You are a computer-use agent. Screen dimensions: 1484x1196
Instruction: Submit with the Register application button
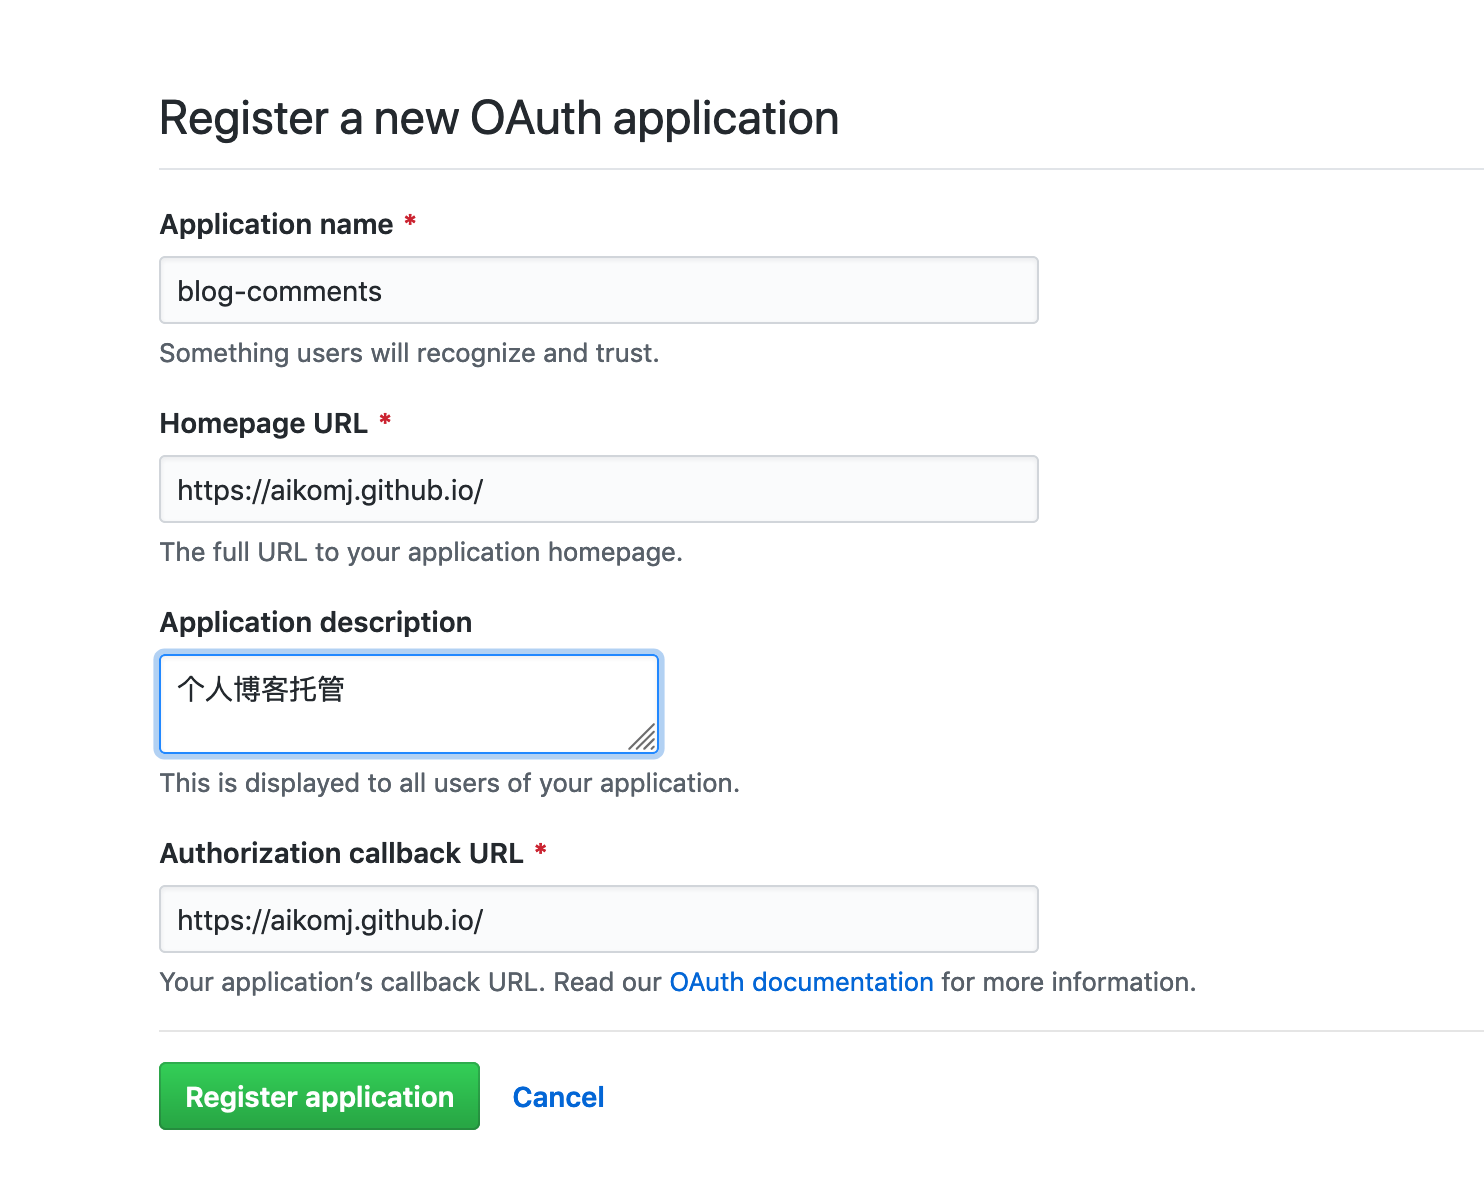320,1096
